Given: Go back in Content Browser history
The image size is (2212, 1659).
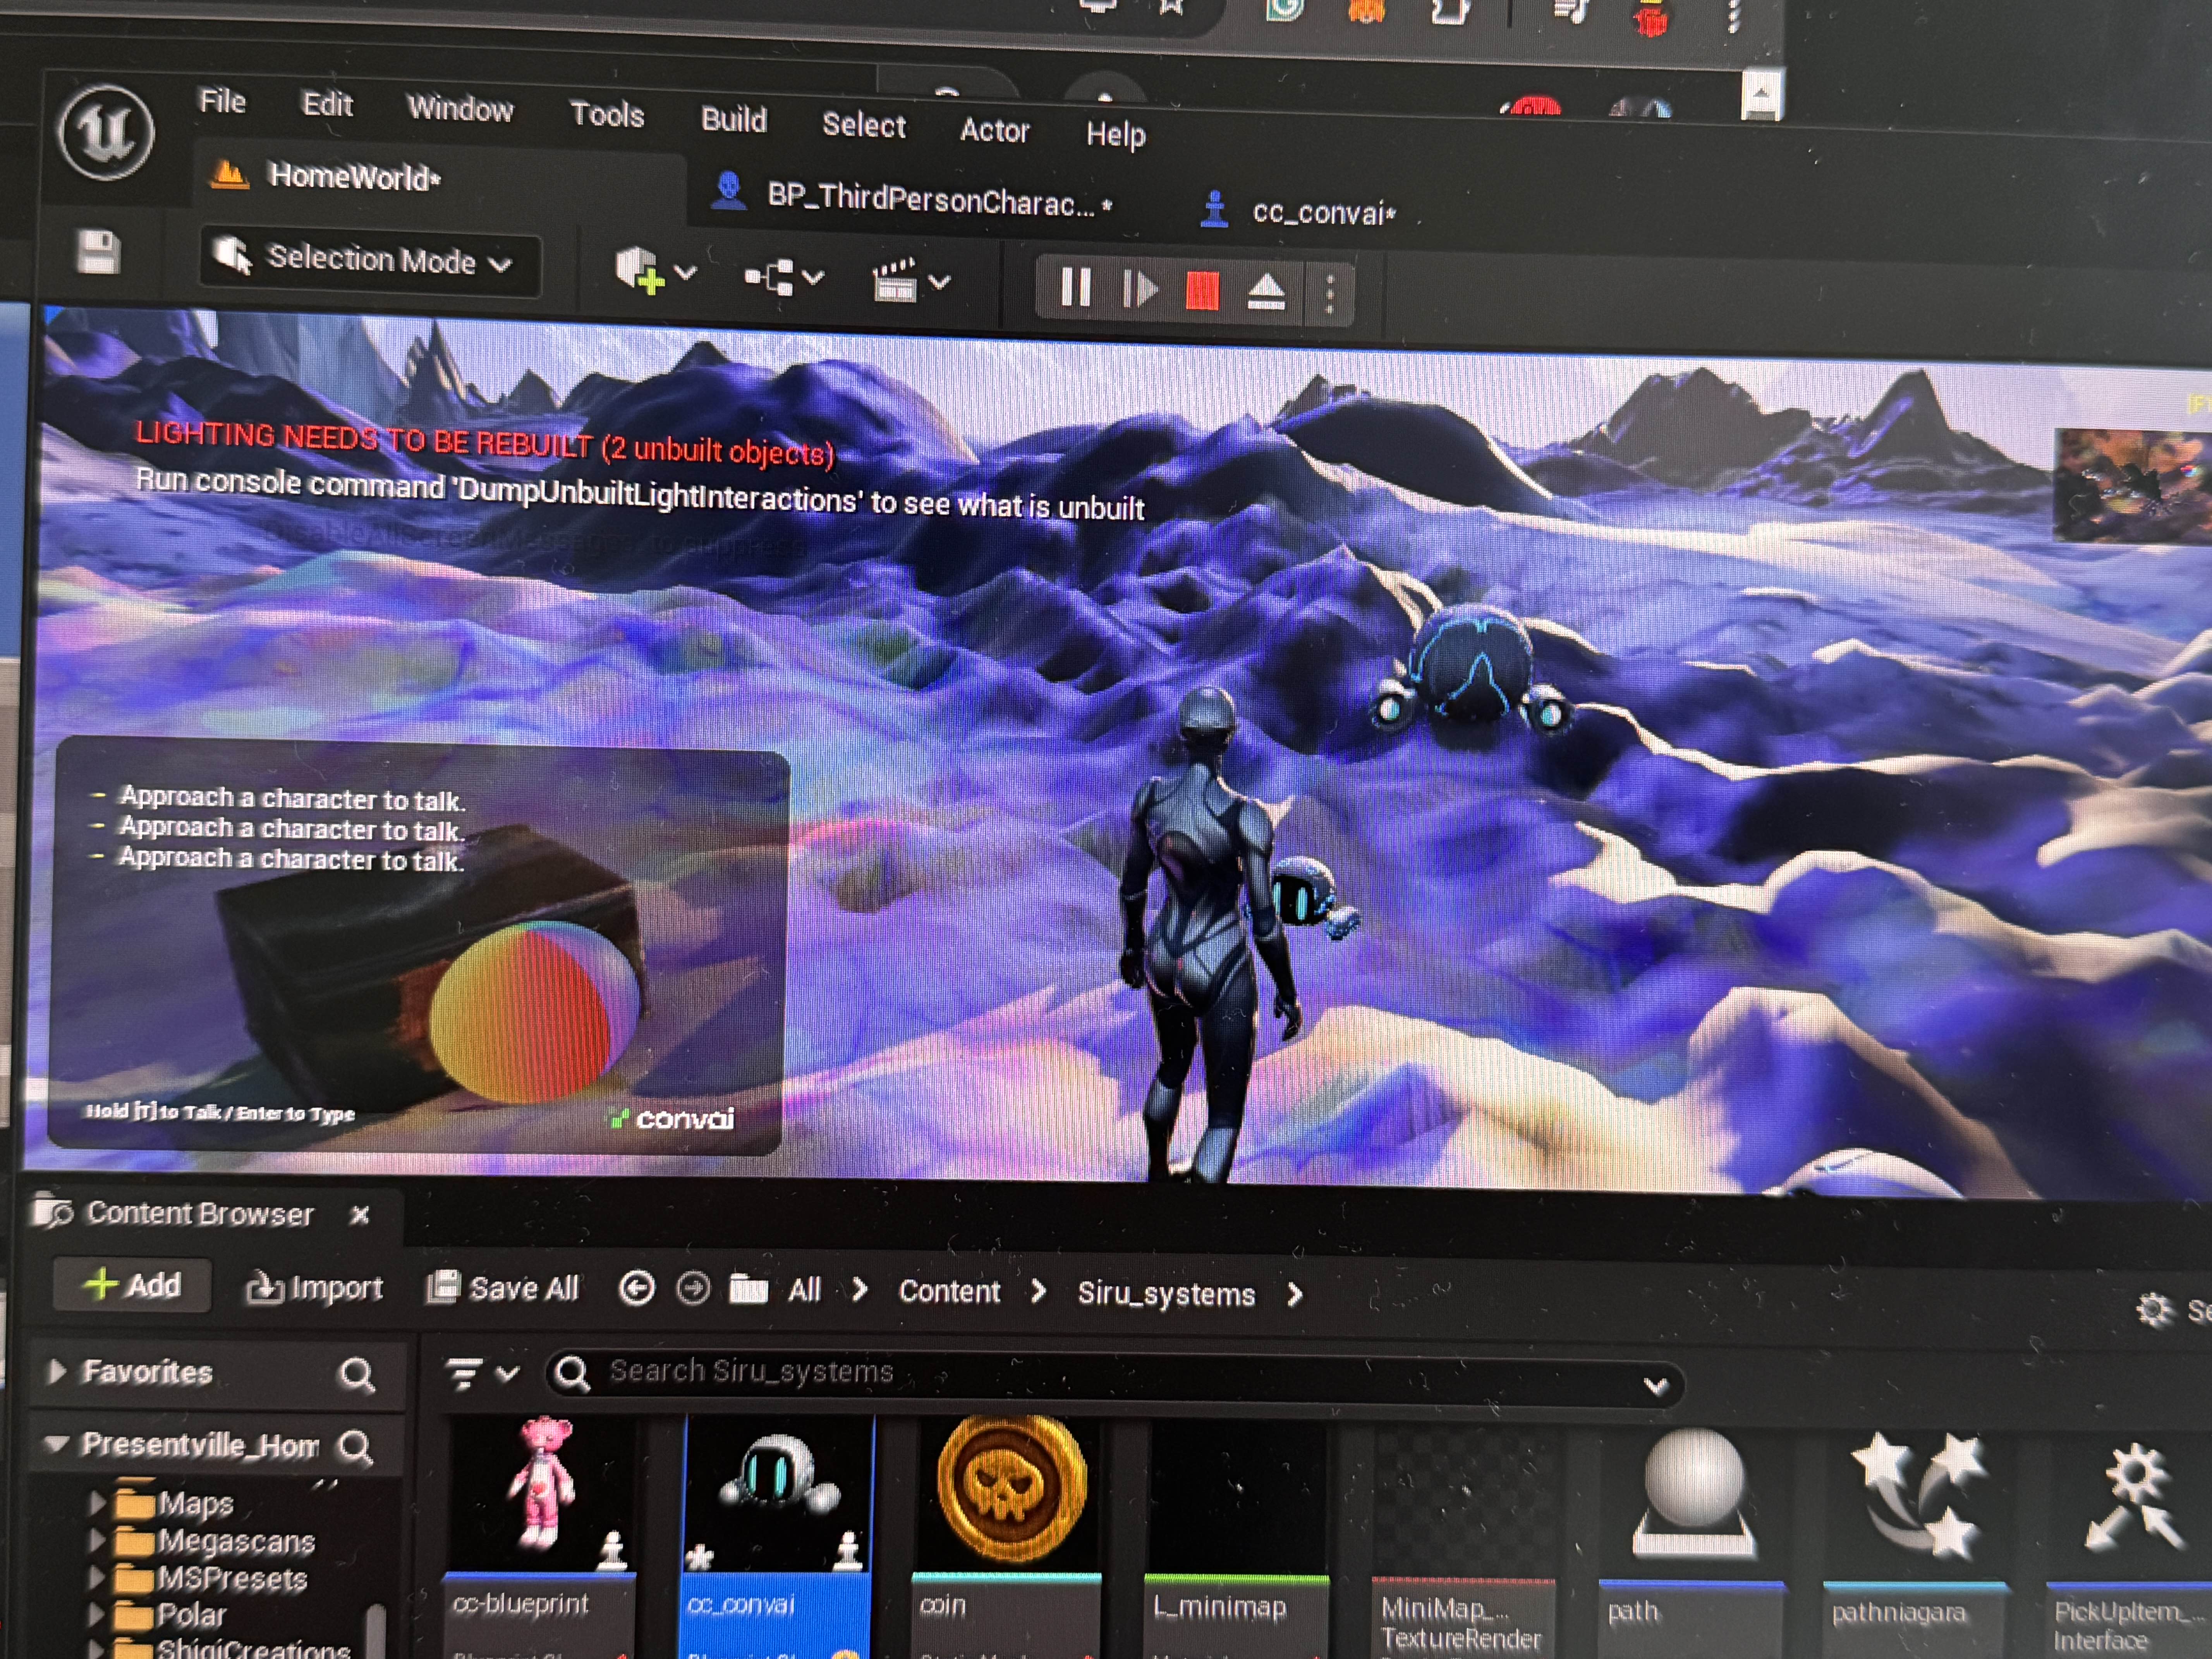Looking at the screenshot, I should pos(637,1289).
